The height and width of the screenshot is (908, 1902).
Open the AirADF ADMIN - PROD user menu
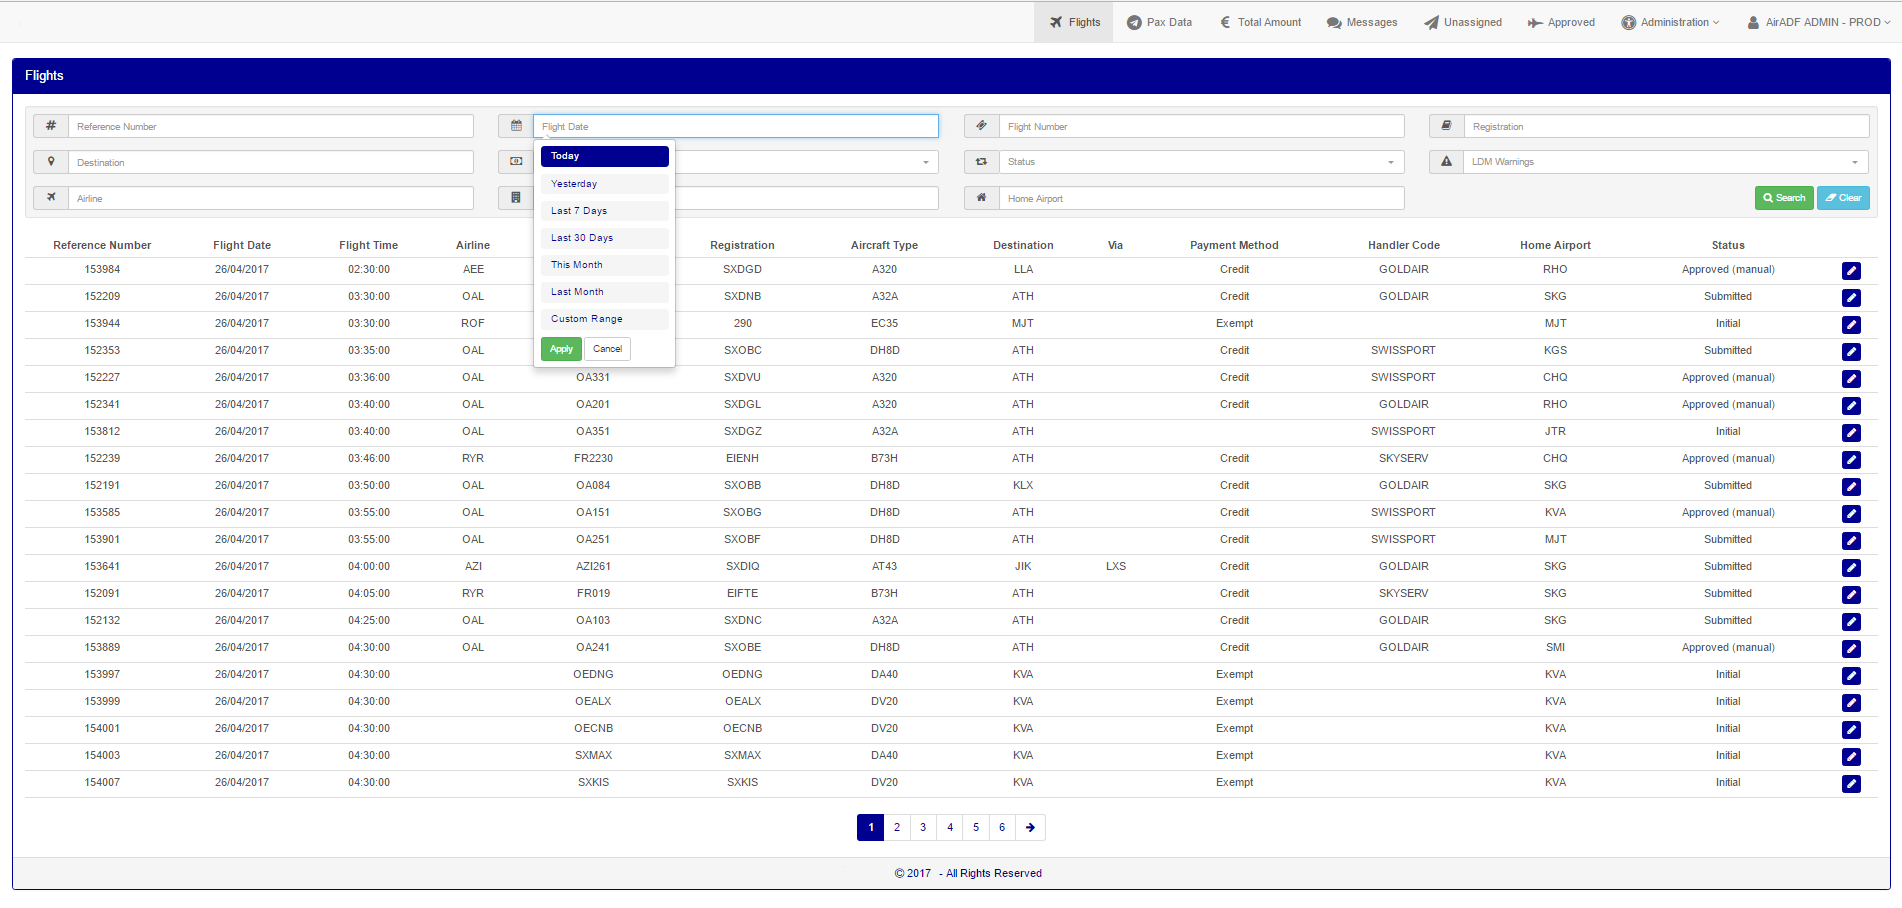(1818, 22)
